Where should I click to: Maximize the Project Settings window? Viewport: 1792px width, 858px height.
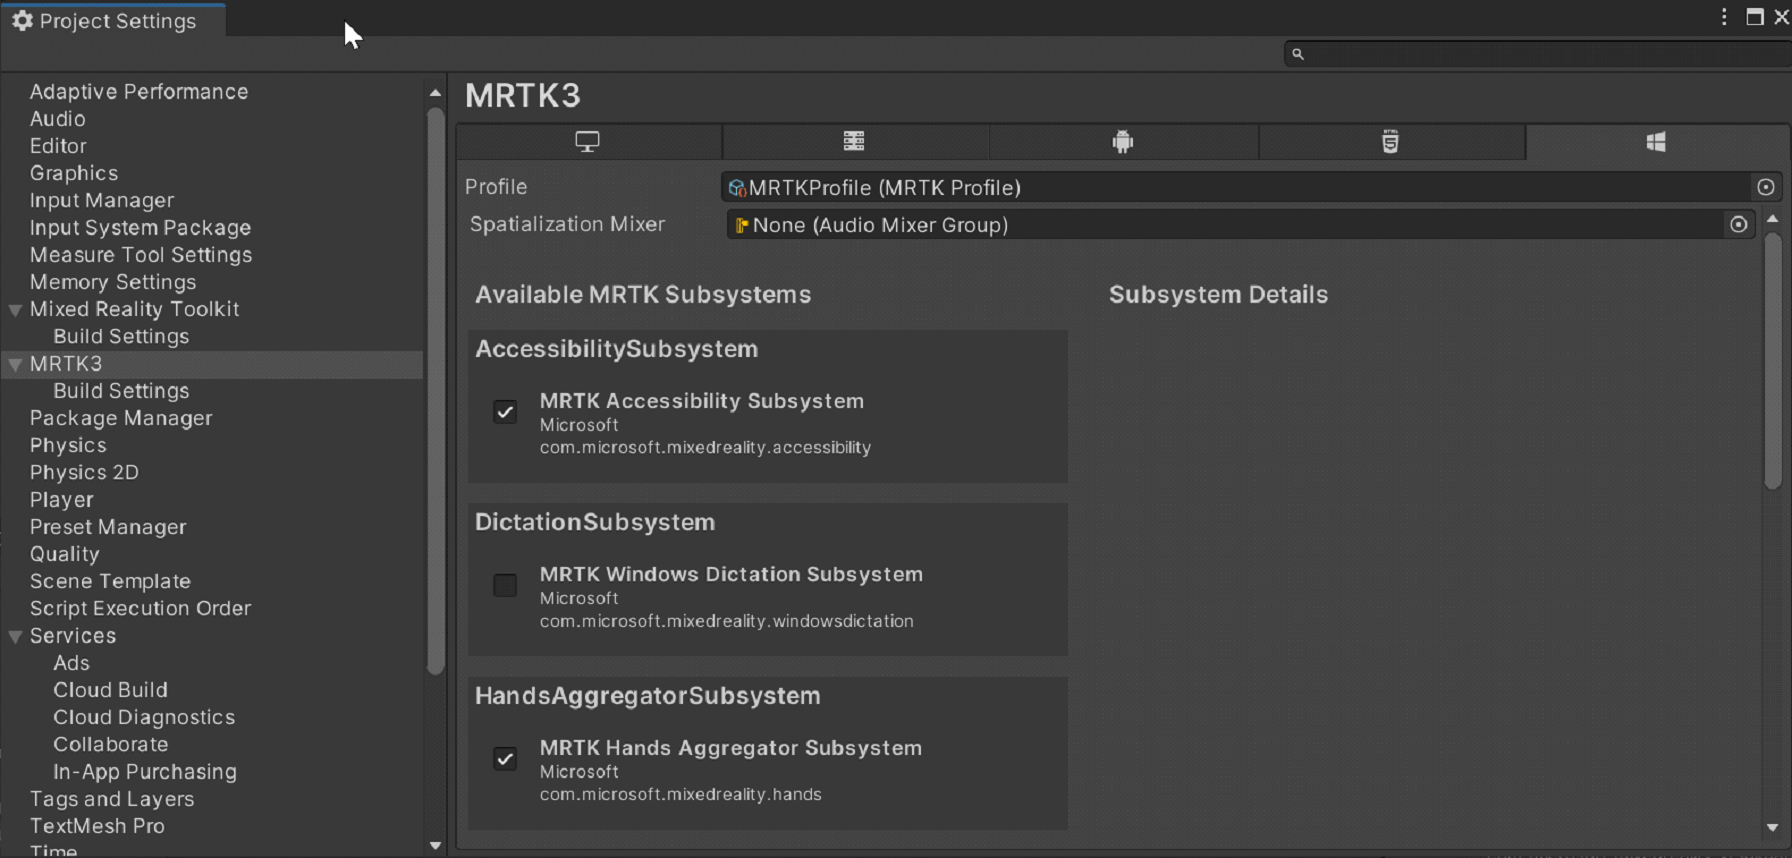pyautogui.click(x=1755, y=17)
